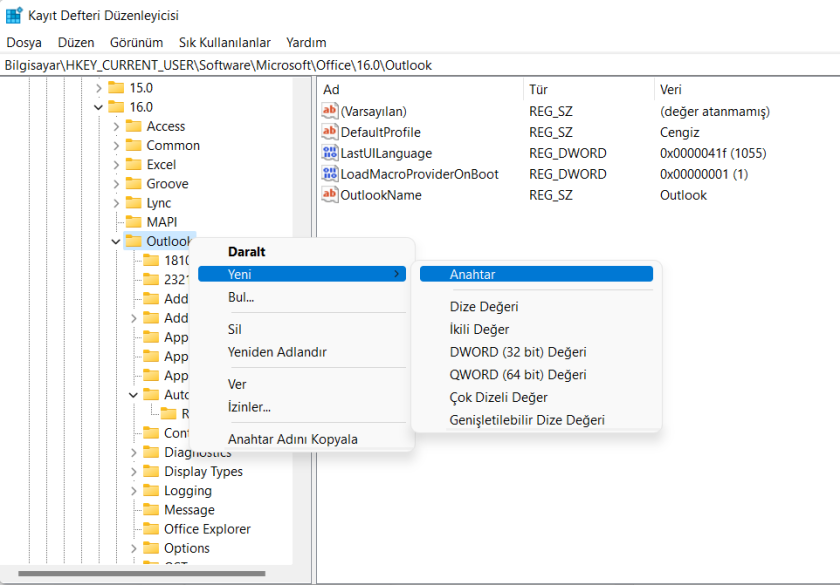
Task: Click the LoadMacroProviderOnBoot binary icon
Action: coord(330,174)
